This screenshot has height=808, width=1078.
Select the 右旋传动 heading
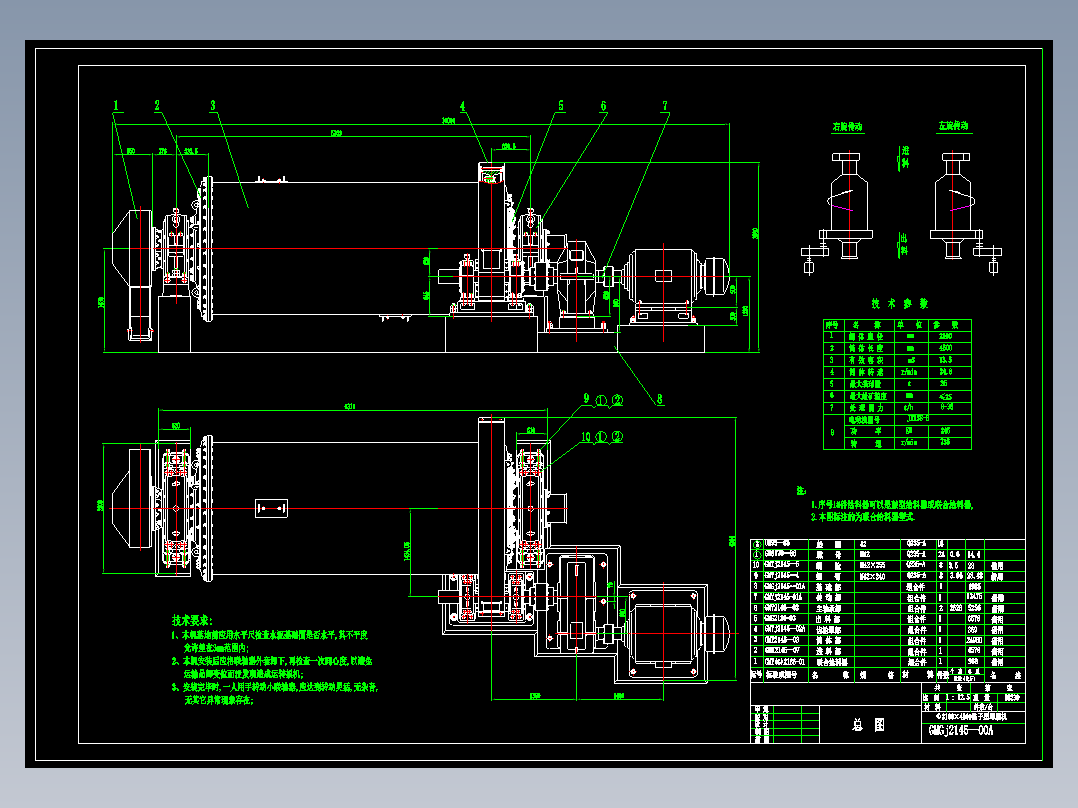click(x=847, y=127)
